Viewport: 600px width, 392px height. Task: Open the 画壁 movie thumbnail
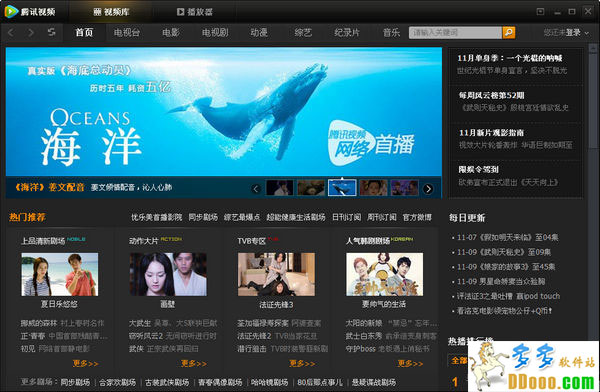[x=168, y=274]
